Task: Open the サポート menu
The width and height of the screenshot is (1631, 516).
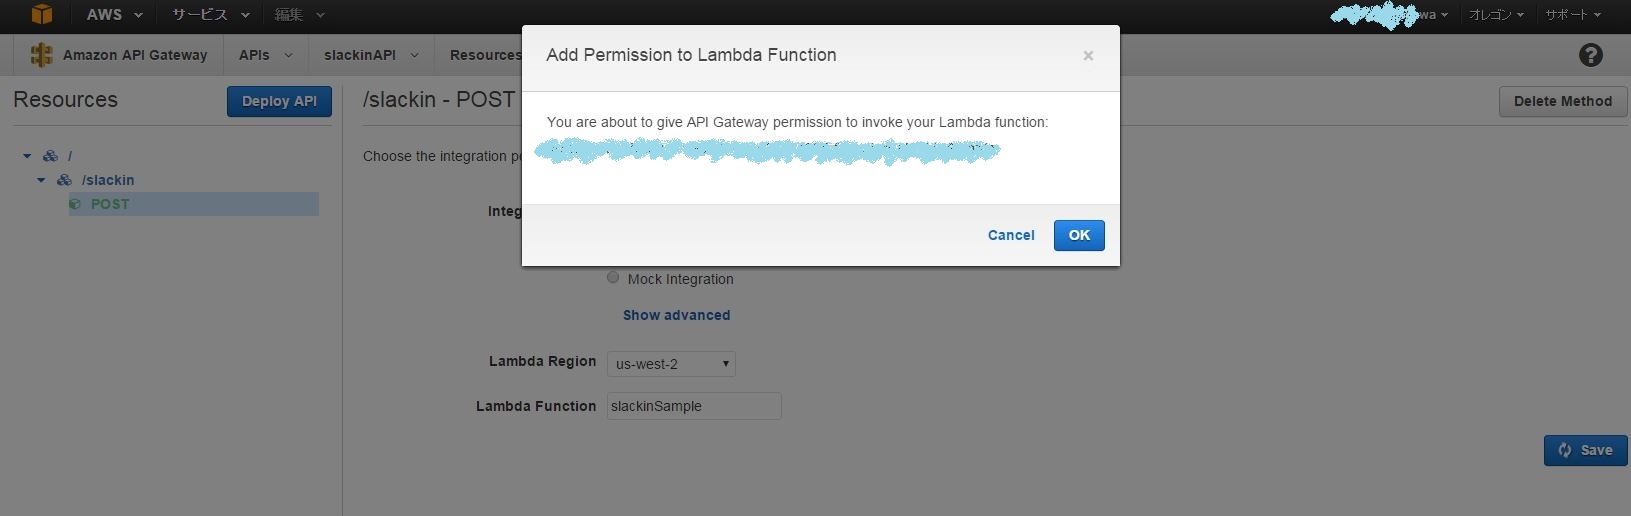Action: pos(1572,15)
